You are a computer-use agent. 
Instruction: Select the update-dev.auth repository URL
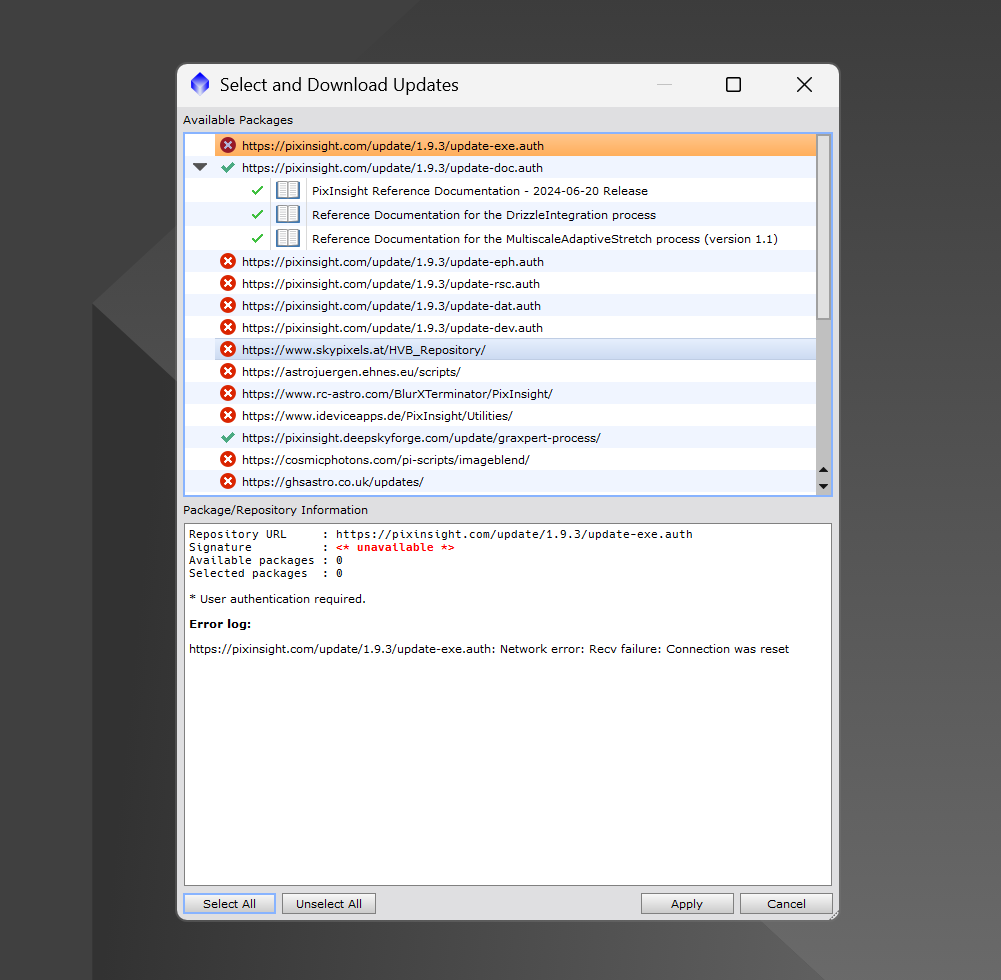pyautogui.click(x=392, y=328)
